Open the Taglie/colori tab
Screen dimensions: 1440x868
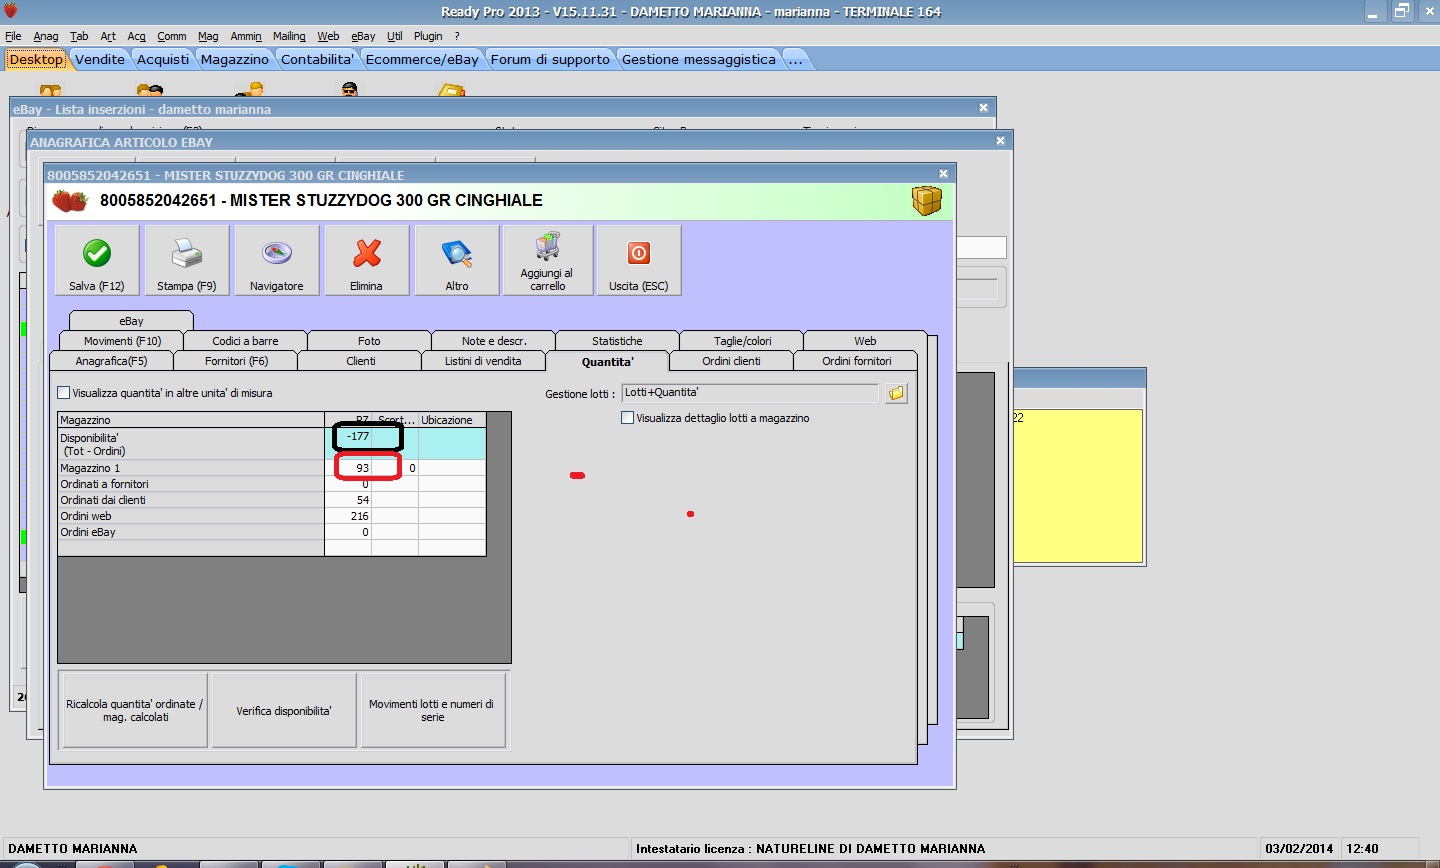(x=742, y=341)
